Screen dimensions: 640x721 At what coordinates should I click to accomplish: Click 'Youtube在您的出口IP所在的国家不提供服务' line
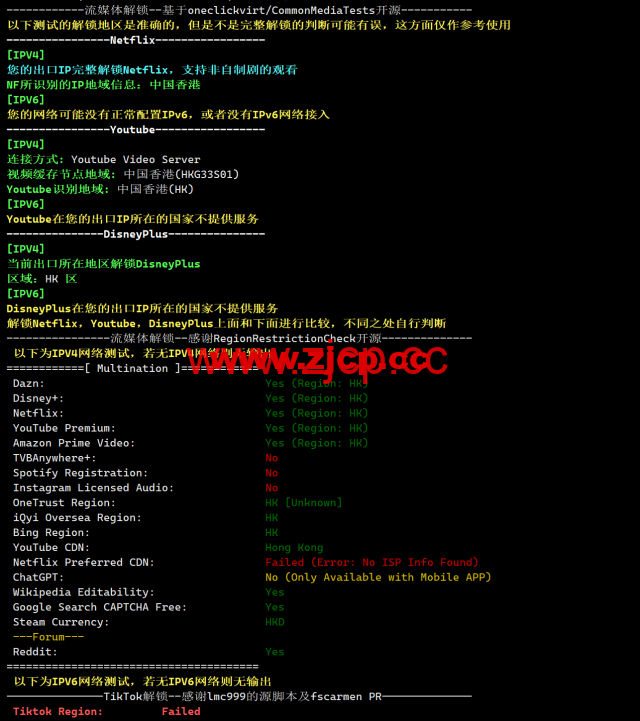132,219
